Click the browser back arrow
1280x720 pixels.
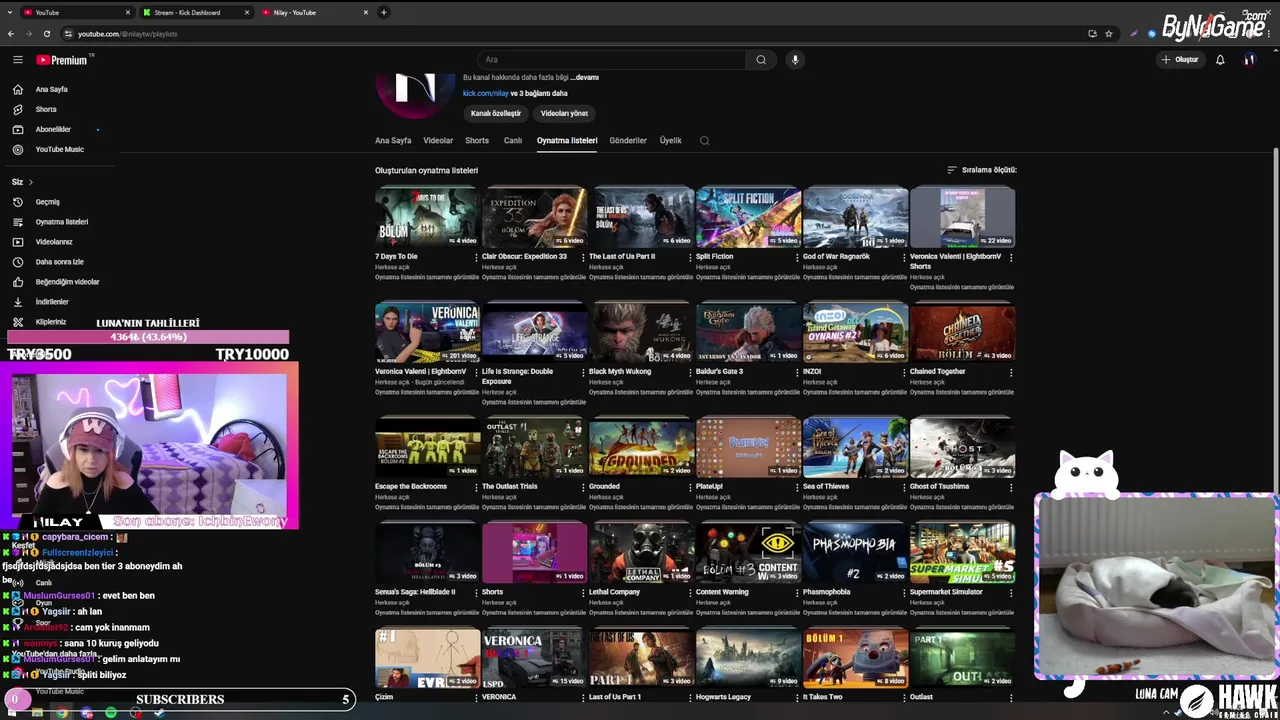coord(11,33)
